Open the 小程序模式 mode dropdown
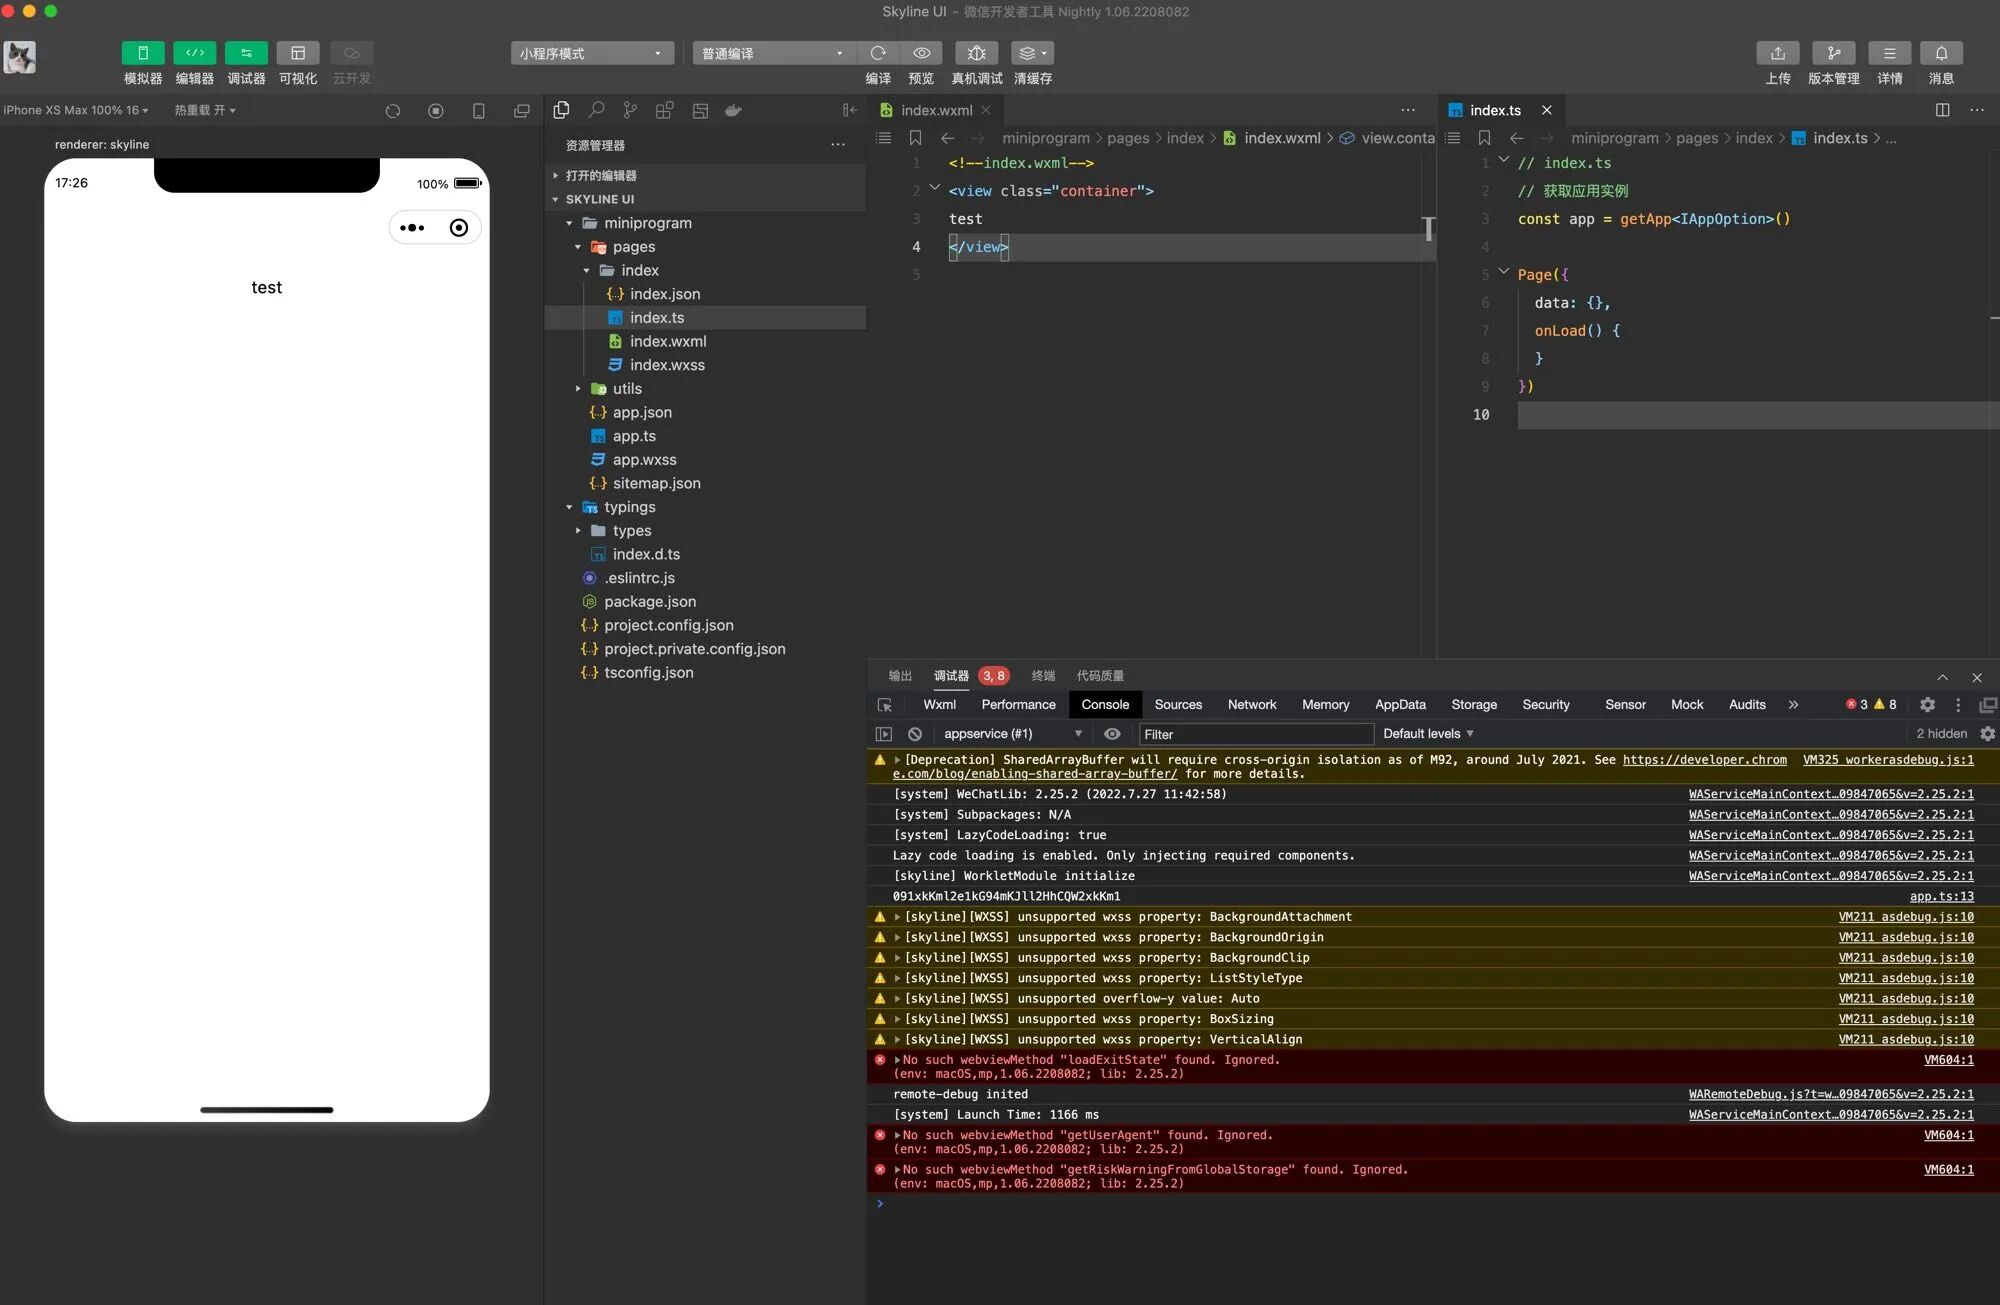This screenshot has width=2000, height=1305. point(590,53)
